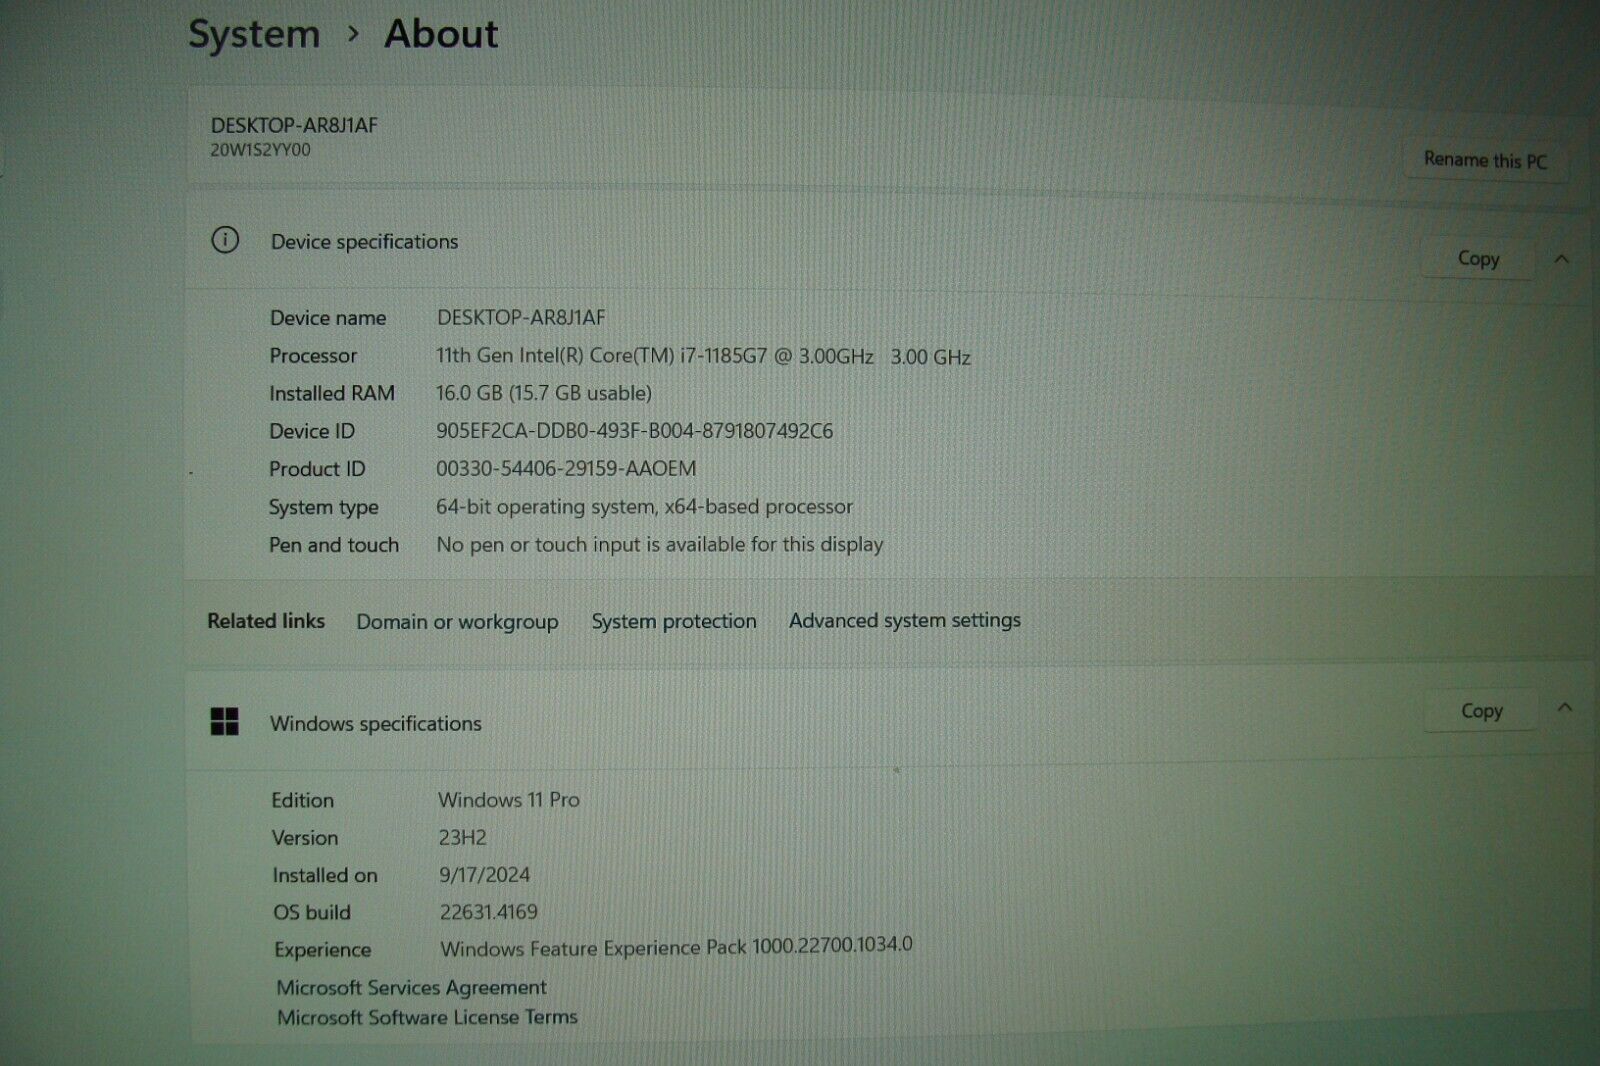Copy the device specifications
Image resolution: width=1600 pixels, height=1066 pixels.
pos(1478,258)
